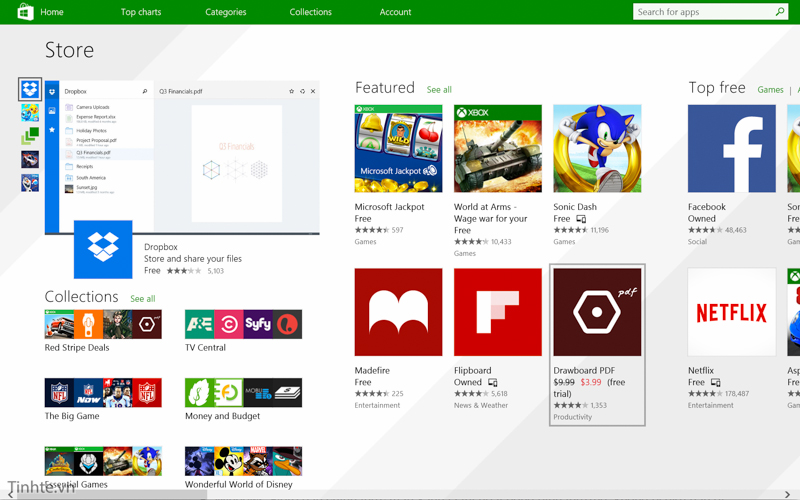Select the Dropbox spotlight thumbnail icon
This screenshot has height=500, width=800.
click(x=30, y=89)
